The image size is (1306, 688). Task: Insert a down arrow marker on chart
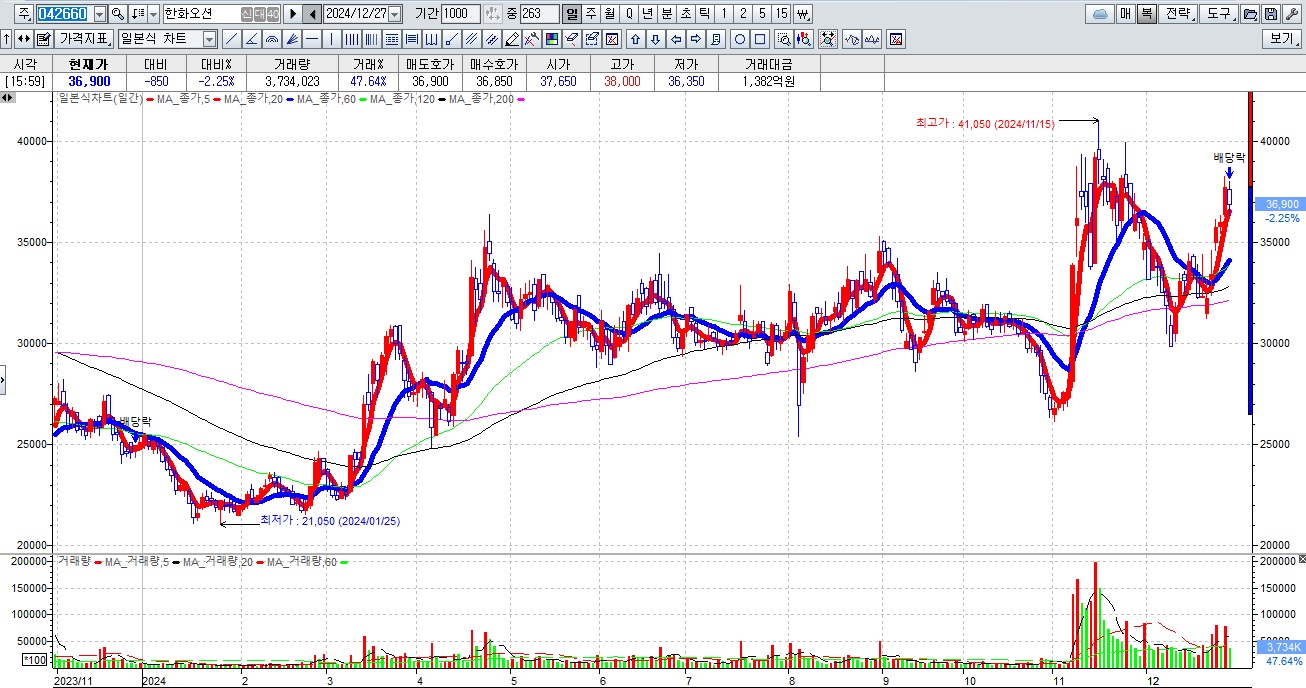click(655, 39)
